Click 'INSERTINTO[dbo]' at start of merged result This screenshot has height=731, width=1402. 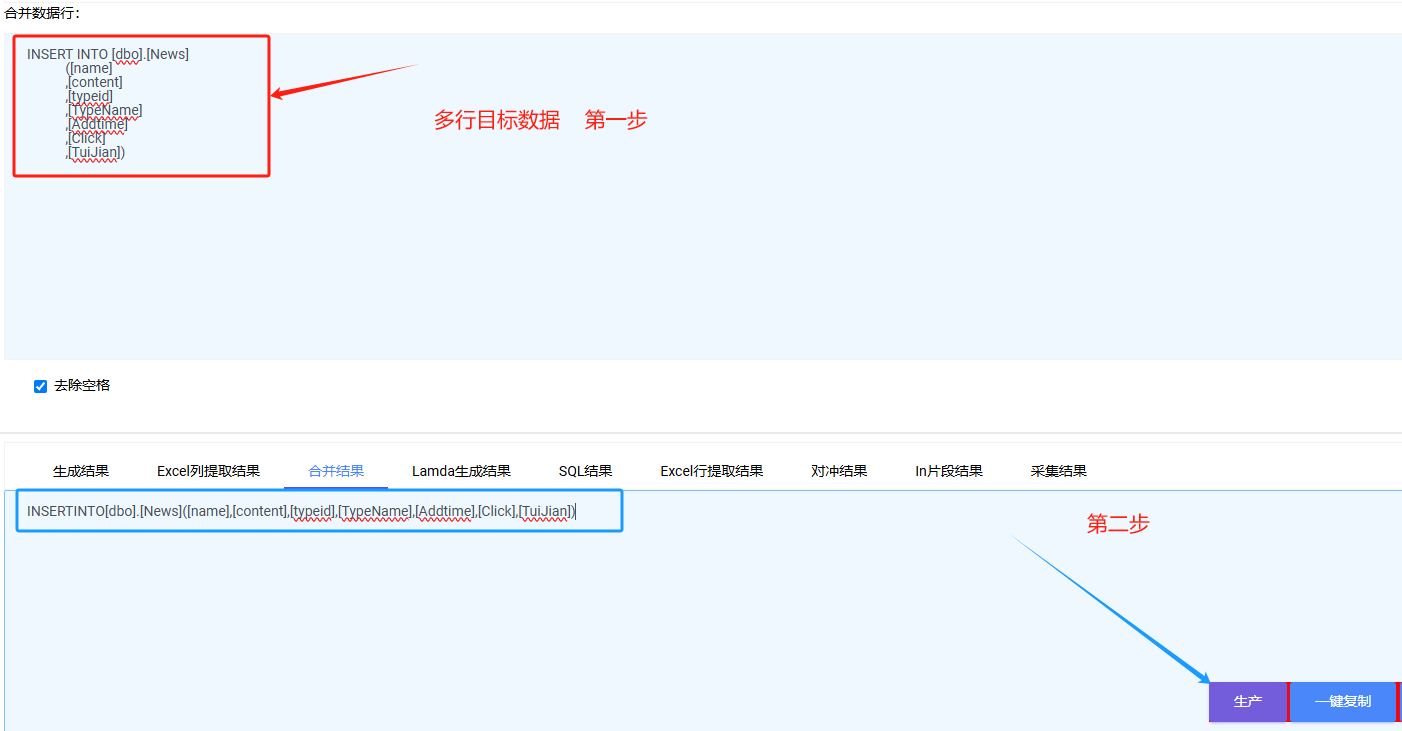(x=80, y=511)
